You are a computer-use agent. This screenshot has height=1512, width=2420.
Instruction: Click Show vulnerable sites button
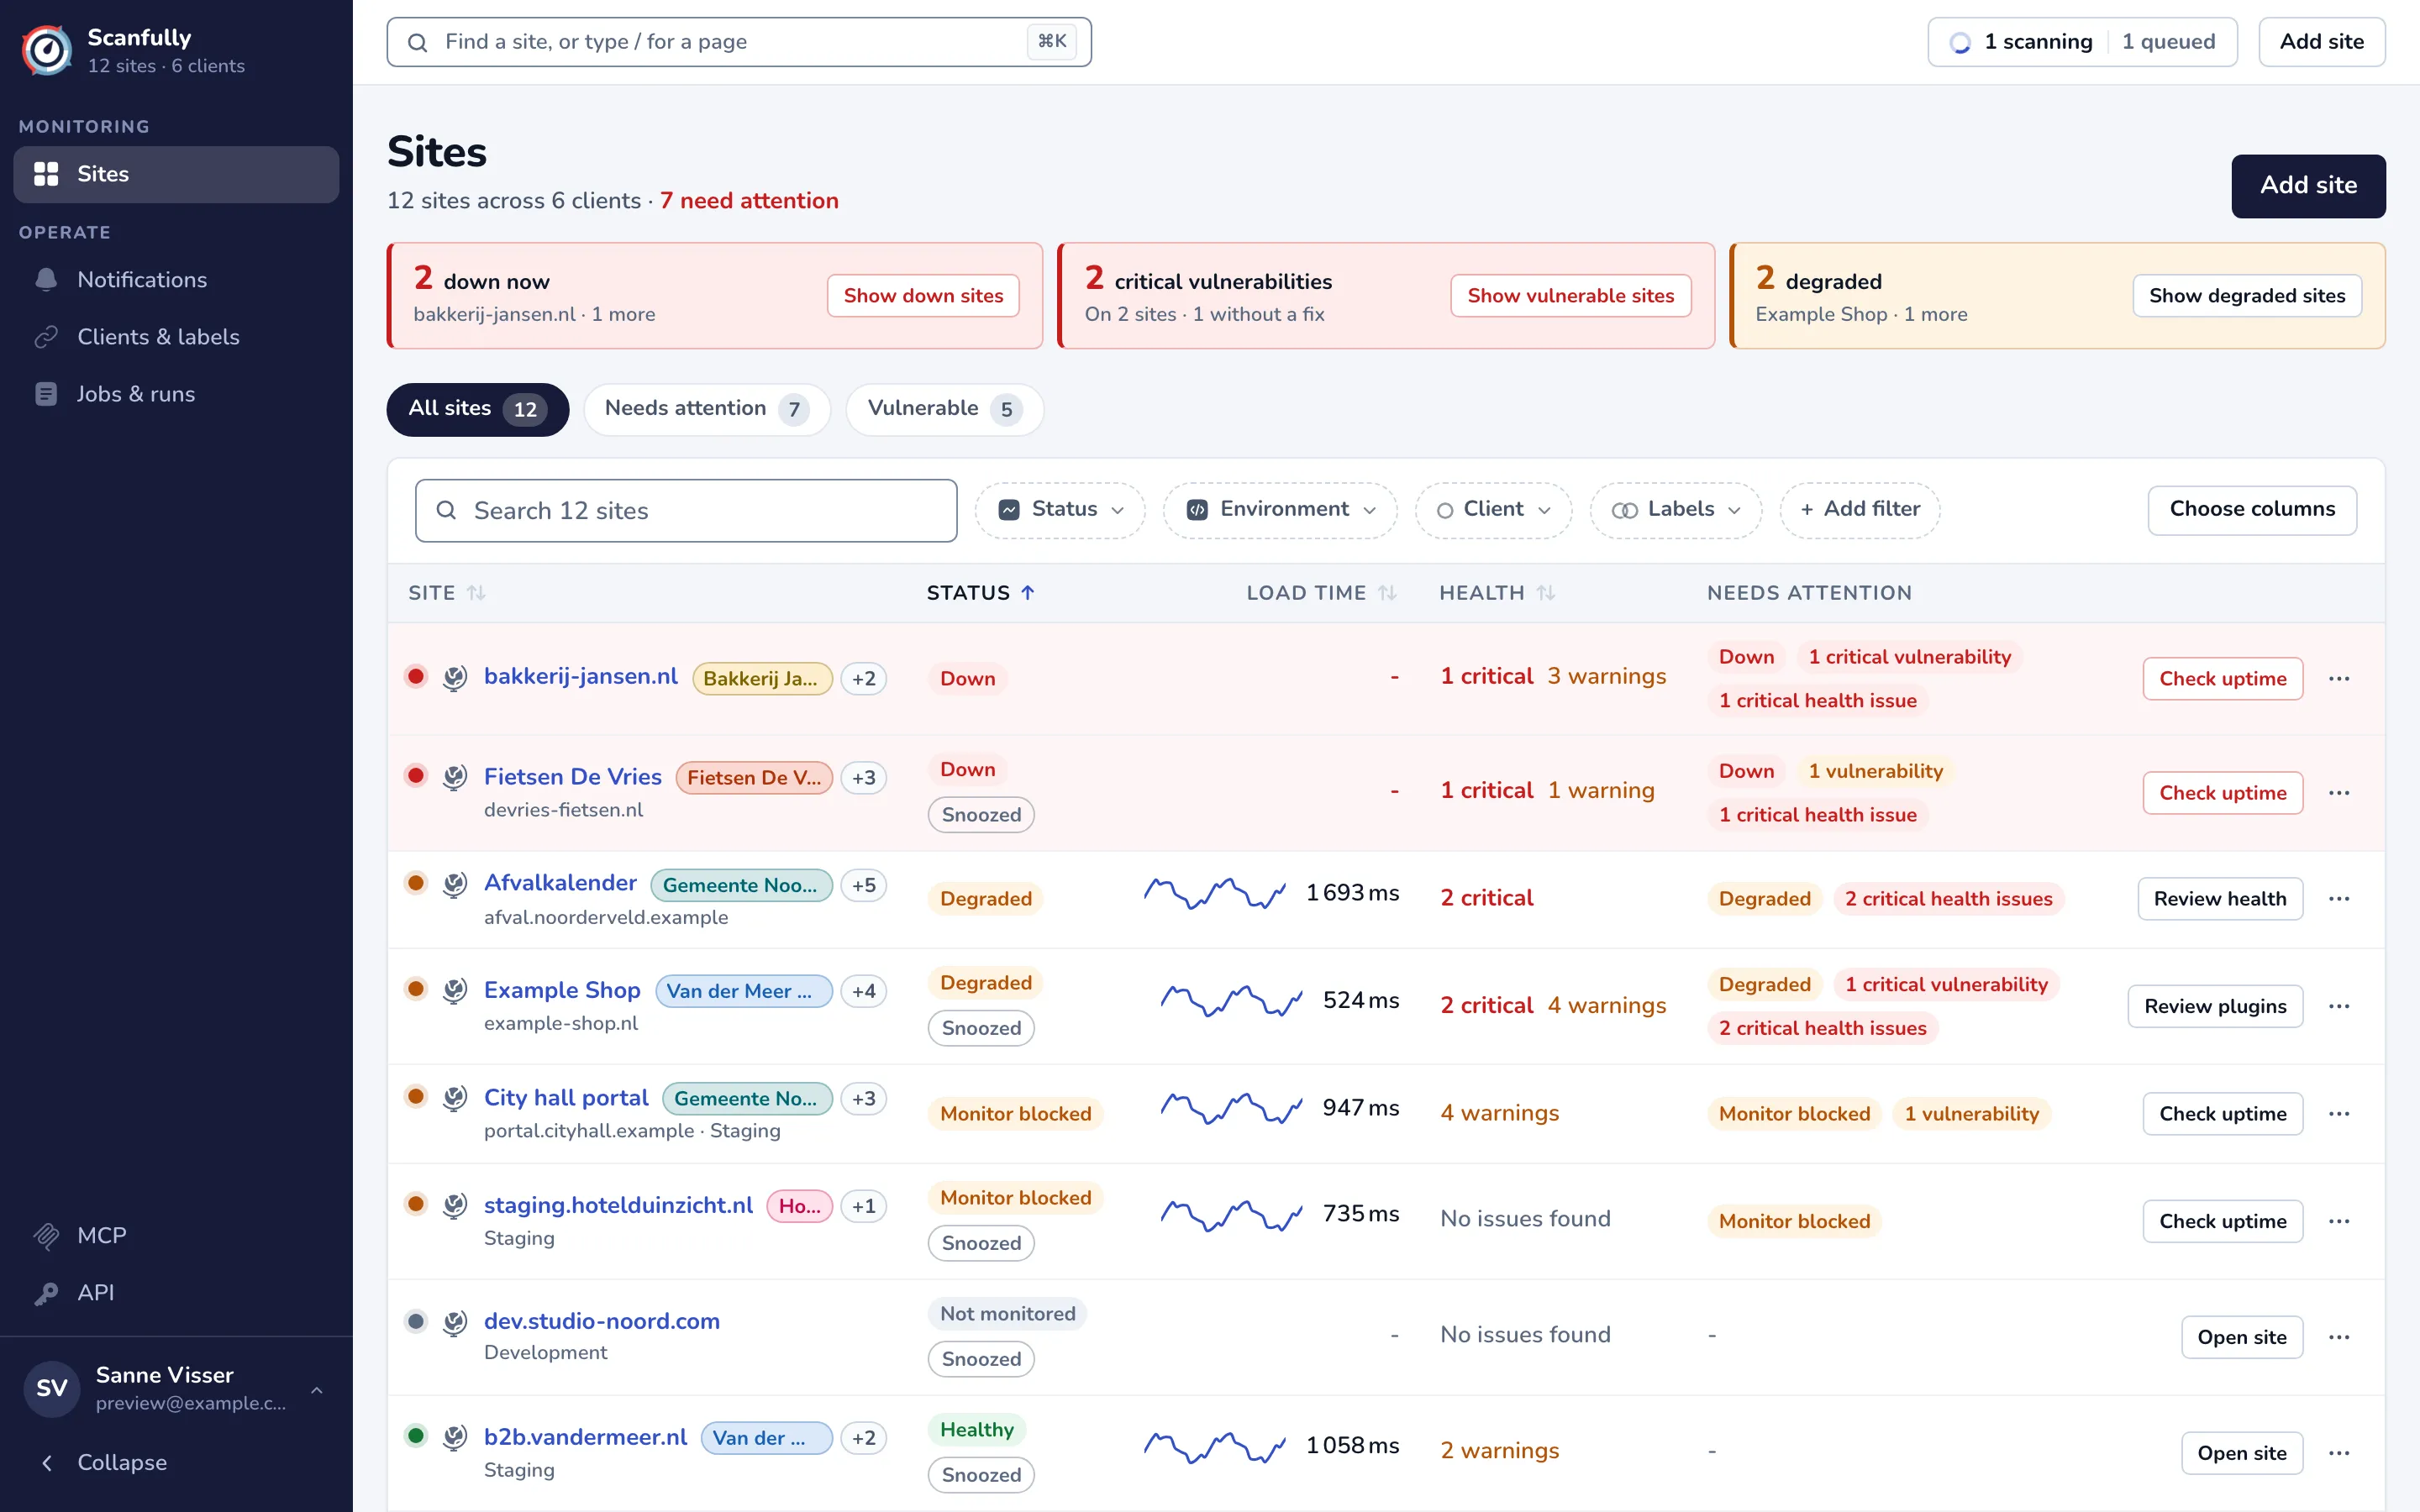pos(1571,296)
